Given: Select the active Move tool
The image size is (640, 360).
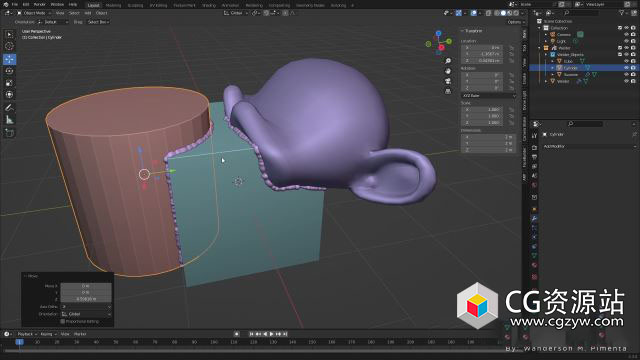Looking at the screenshot, I should [x=9, y=59].
